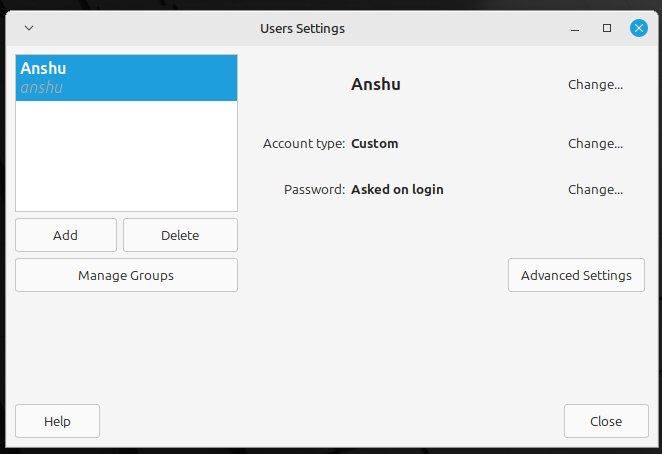Maximize the Users Settings window
The width and height of the screenshot is (662, 454).
[607, 28]
